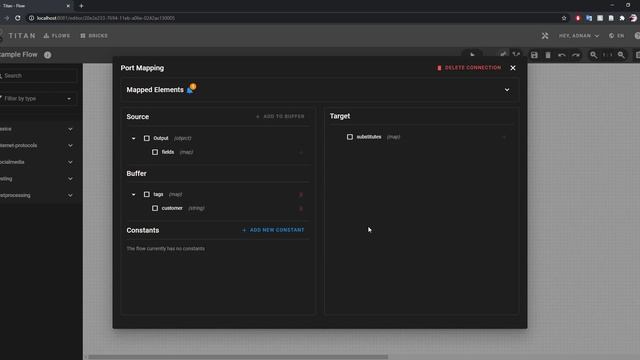Open the Filter by type dropdown
Viewport: 640px width, 360px height.
coord(38,99)
